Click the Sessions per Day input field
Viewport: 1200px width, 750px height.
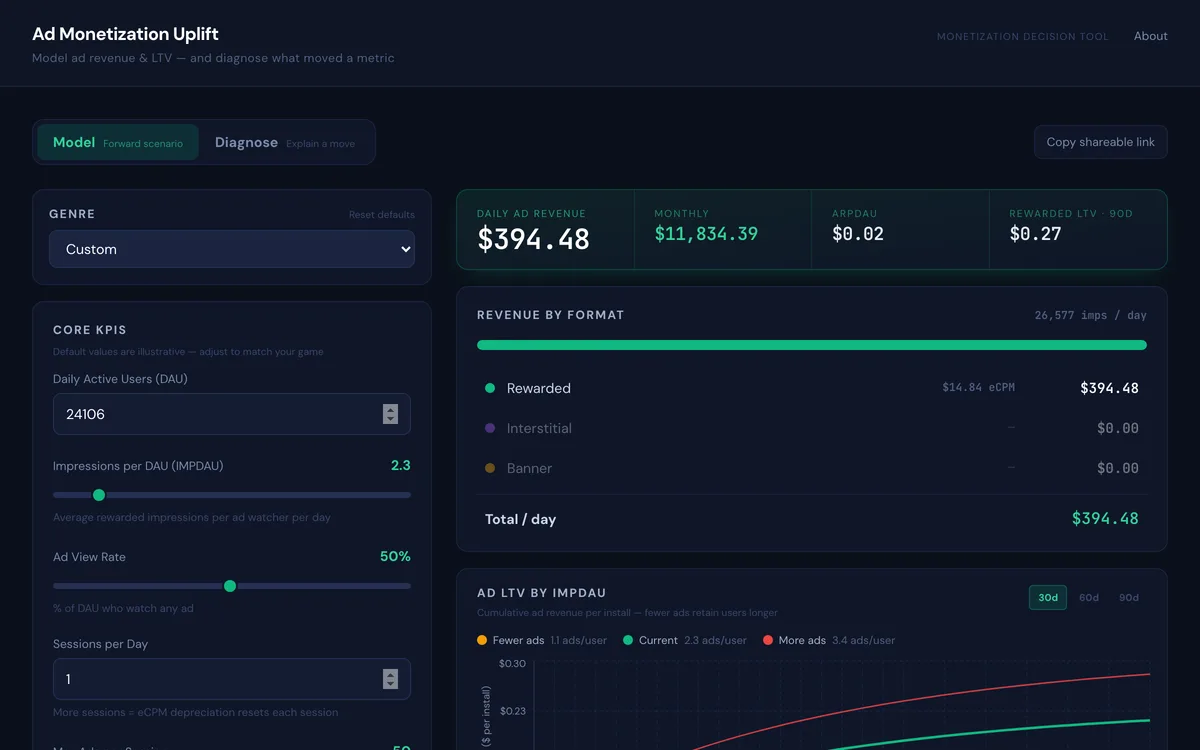(232, 679)
